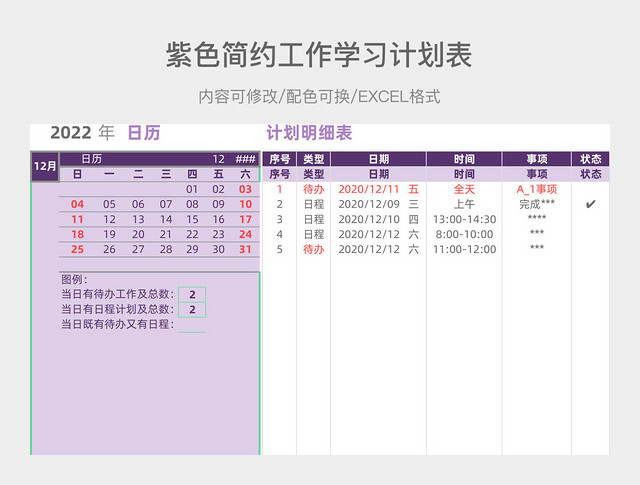Select calendar date 05
The width and height of the screenshot is (640, 485).
click(x=109, y=205)
